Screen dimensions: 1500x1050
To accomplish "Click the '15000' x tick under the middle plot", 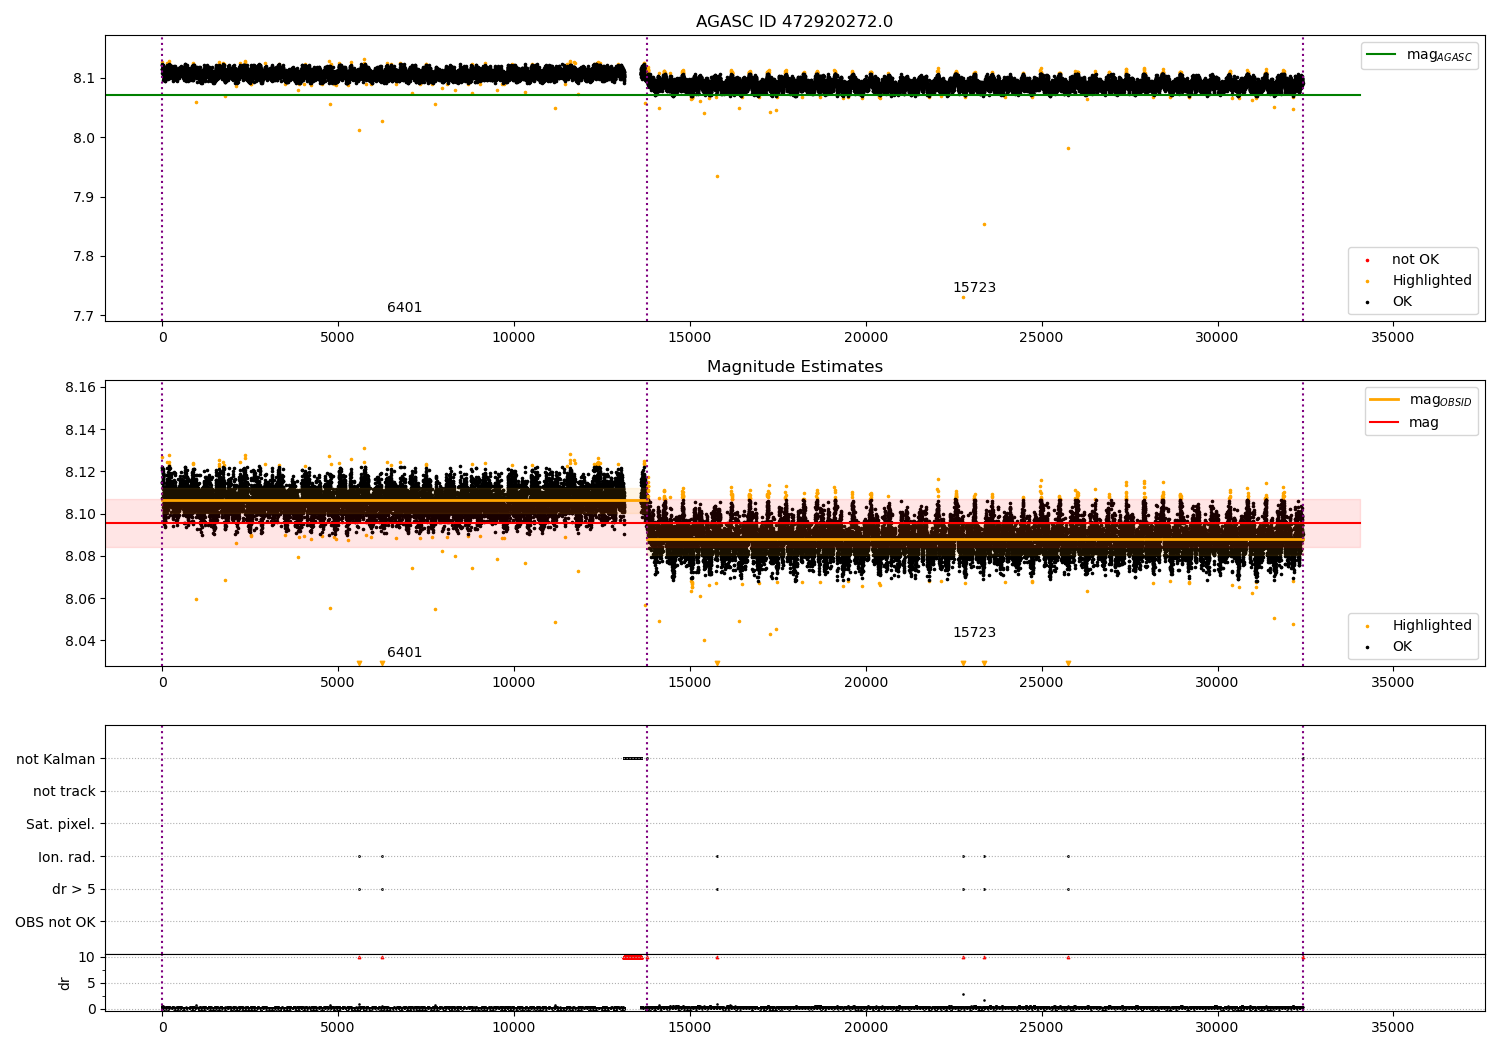I will click(x=689, y=683).
